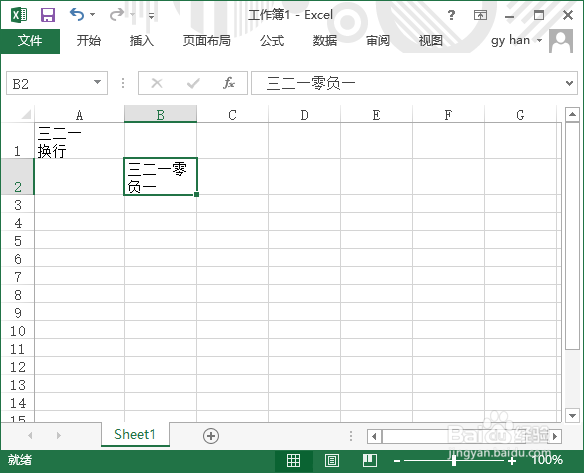Image resolution: width=584 pixels, height=473 pixels.
Task: Switch to the 审阅 ribbon tab
Action: coord(378,41)
